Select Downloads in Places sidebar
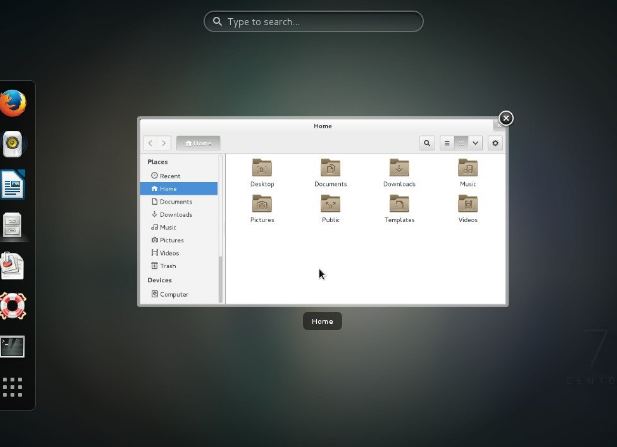The width and height of the screenshot is (617, 447). pyautogui.click(x=179, y=214)
